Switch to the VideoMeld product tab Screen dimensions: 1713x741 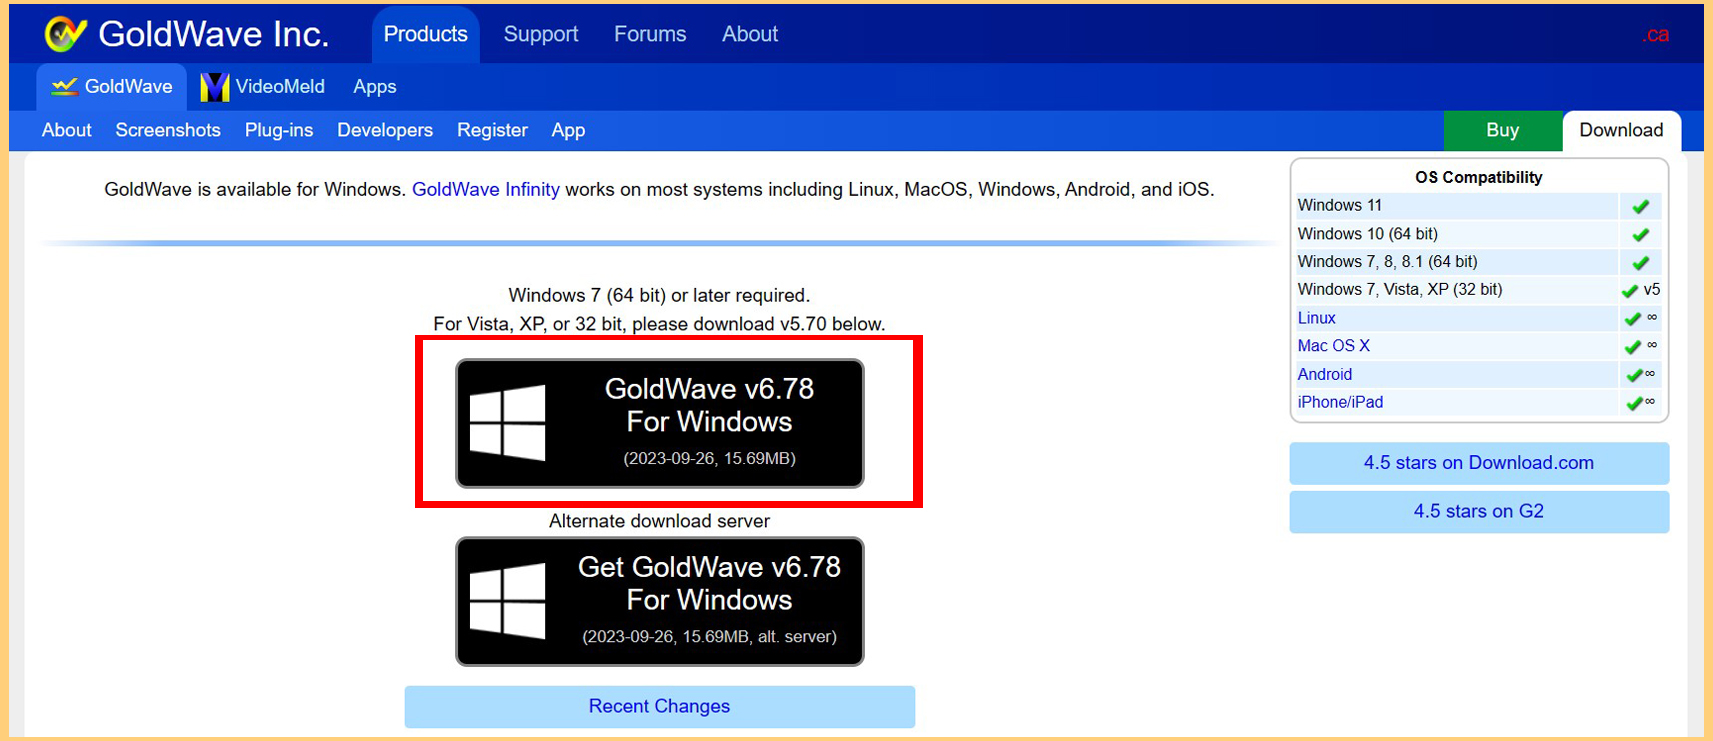[x=263, y=87]
